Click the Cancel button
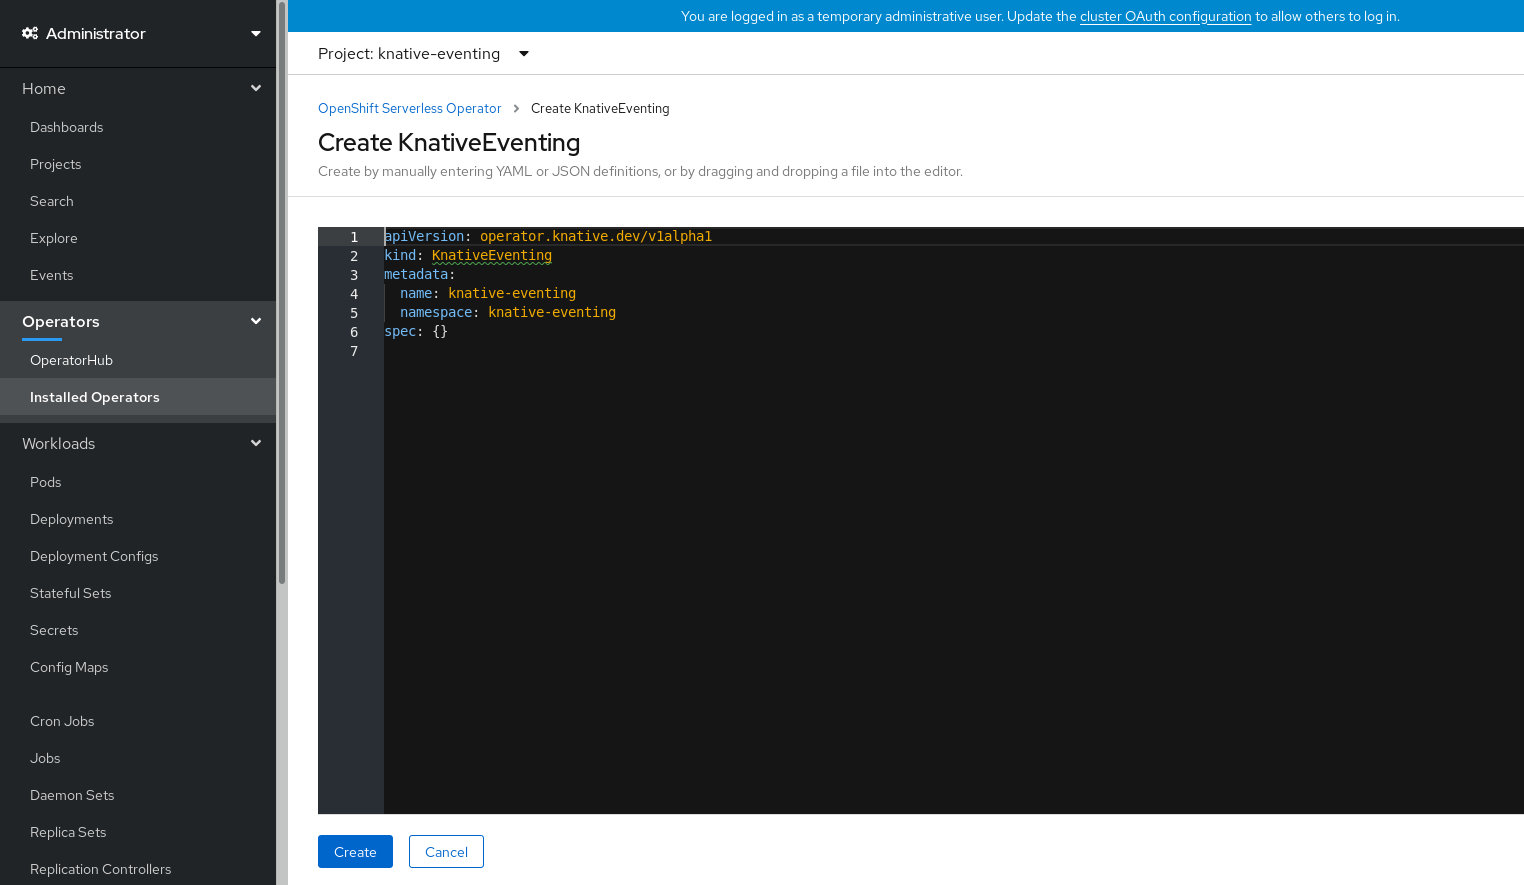The image size is (1524, 885). [x=446, y=852]
